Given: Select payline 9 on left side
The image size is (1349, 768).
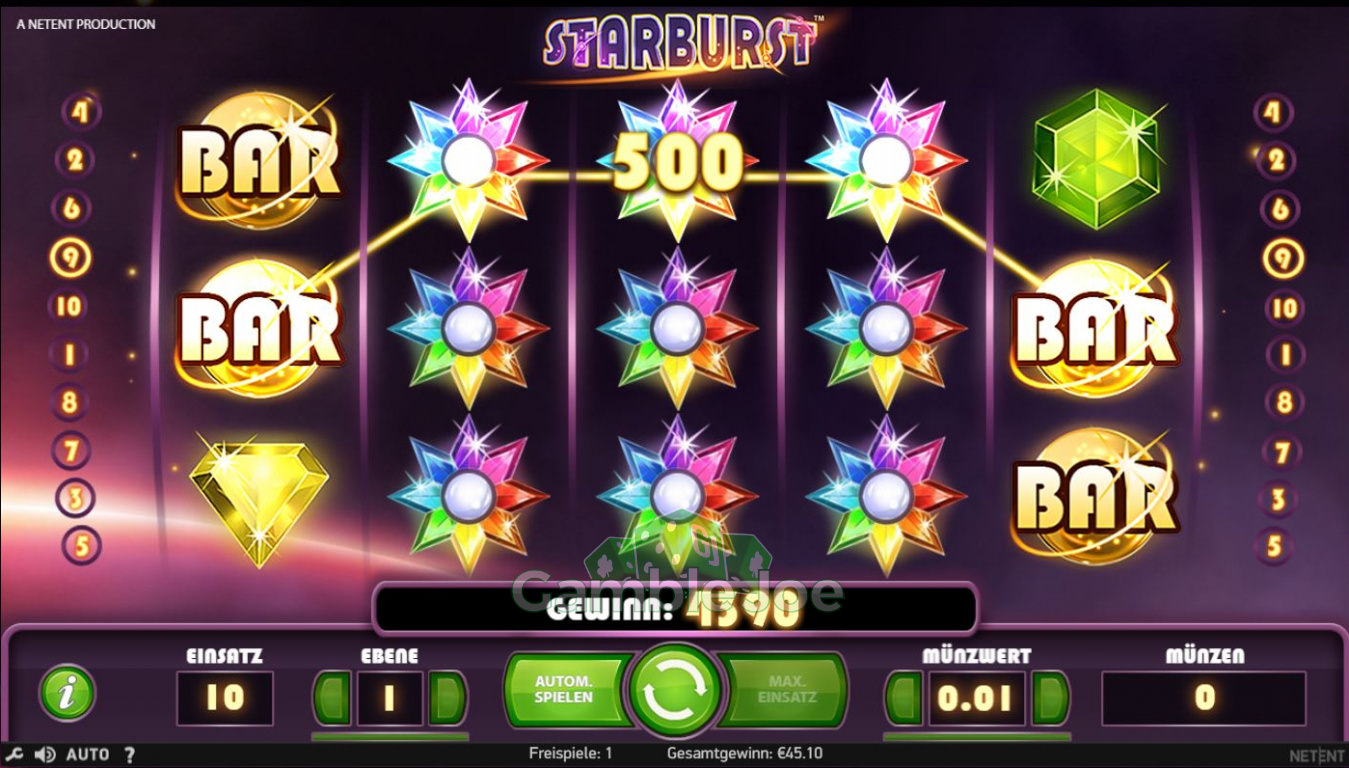Looking at the screenshot, I should pos(70,258).
